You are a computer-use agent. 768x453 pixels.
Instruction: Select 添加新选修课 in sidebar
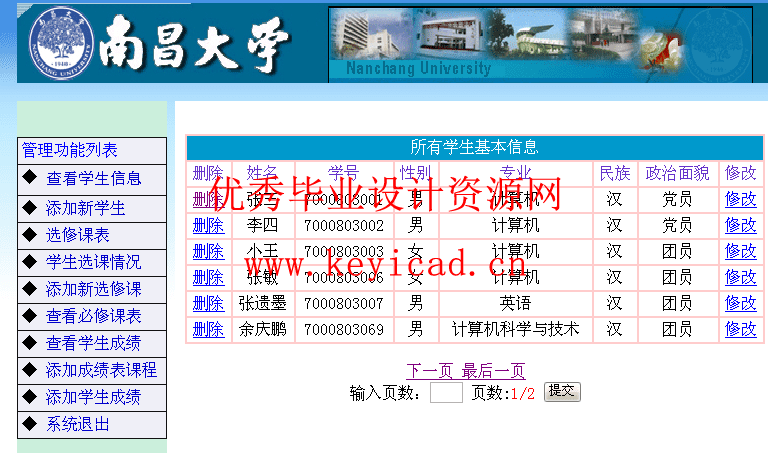click(x=93, y=289)
